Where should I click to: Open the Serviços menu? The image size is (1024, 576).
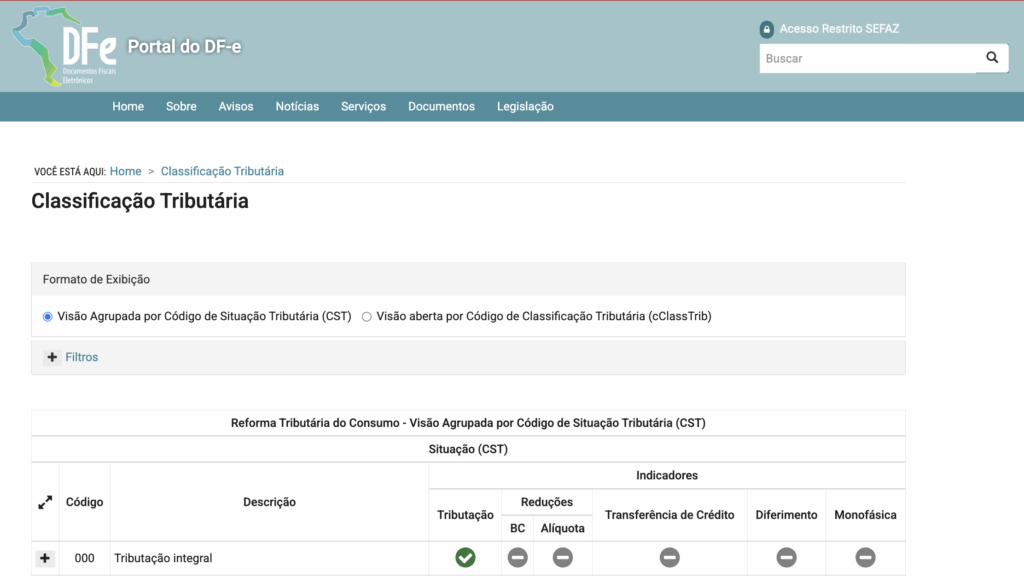click(363, 106)
